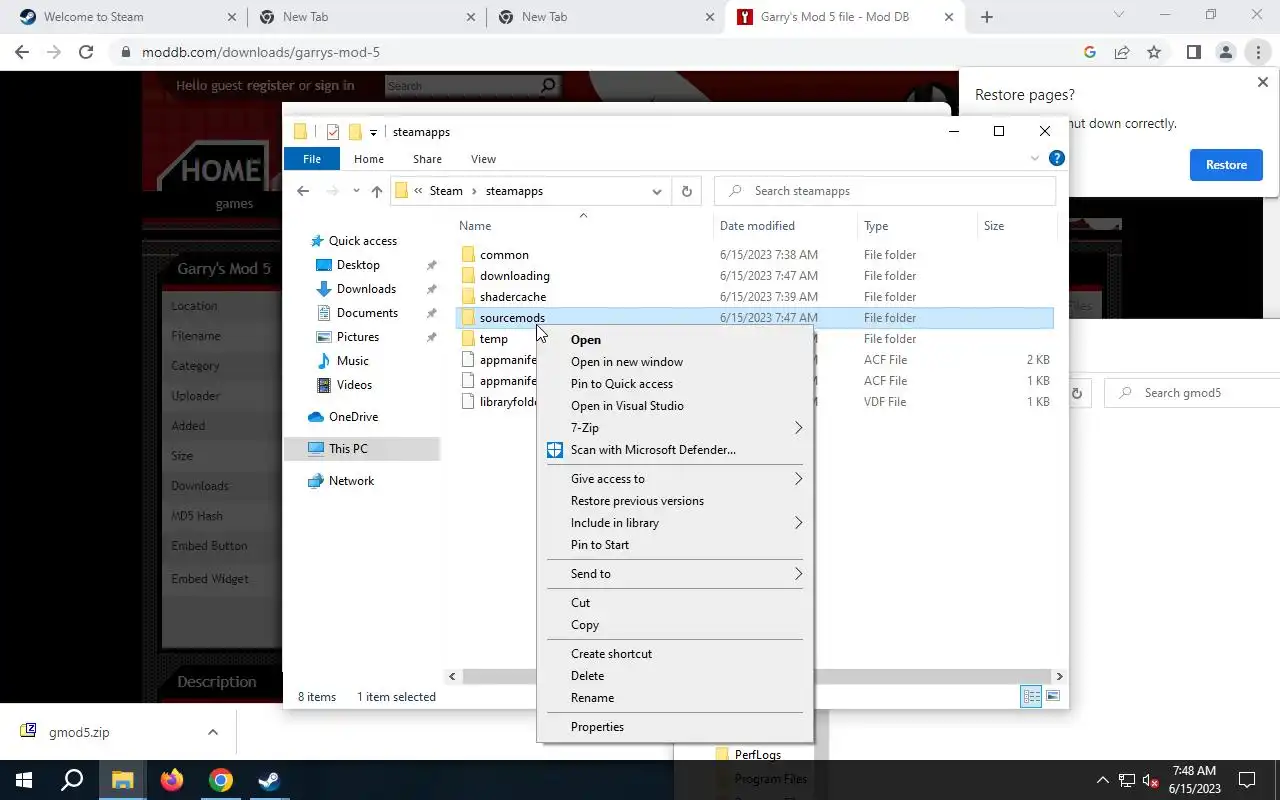Switch to View ribbon tab

tap(483, 159)
